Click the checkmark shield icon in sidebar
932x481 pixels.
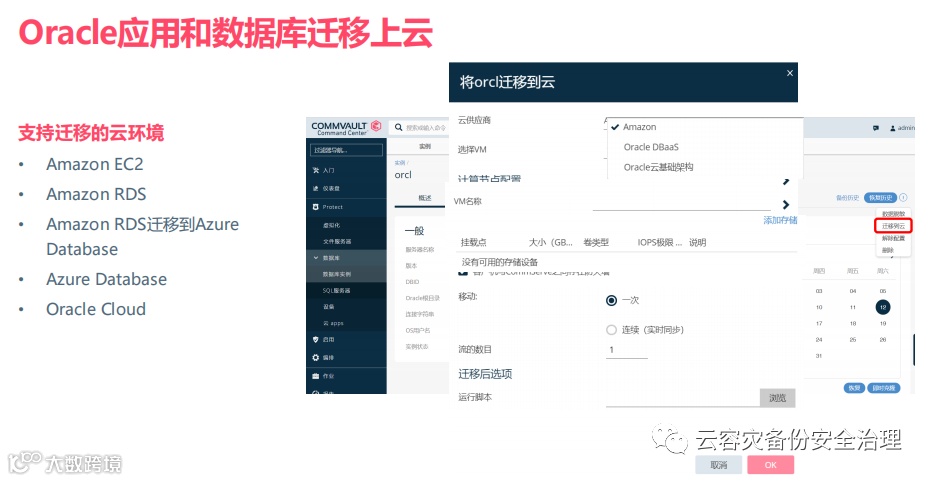(x=316, y=339)
